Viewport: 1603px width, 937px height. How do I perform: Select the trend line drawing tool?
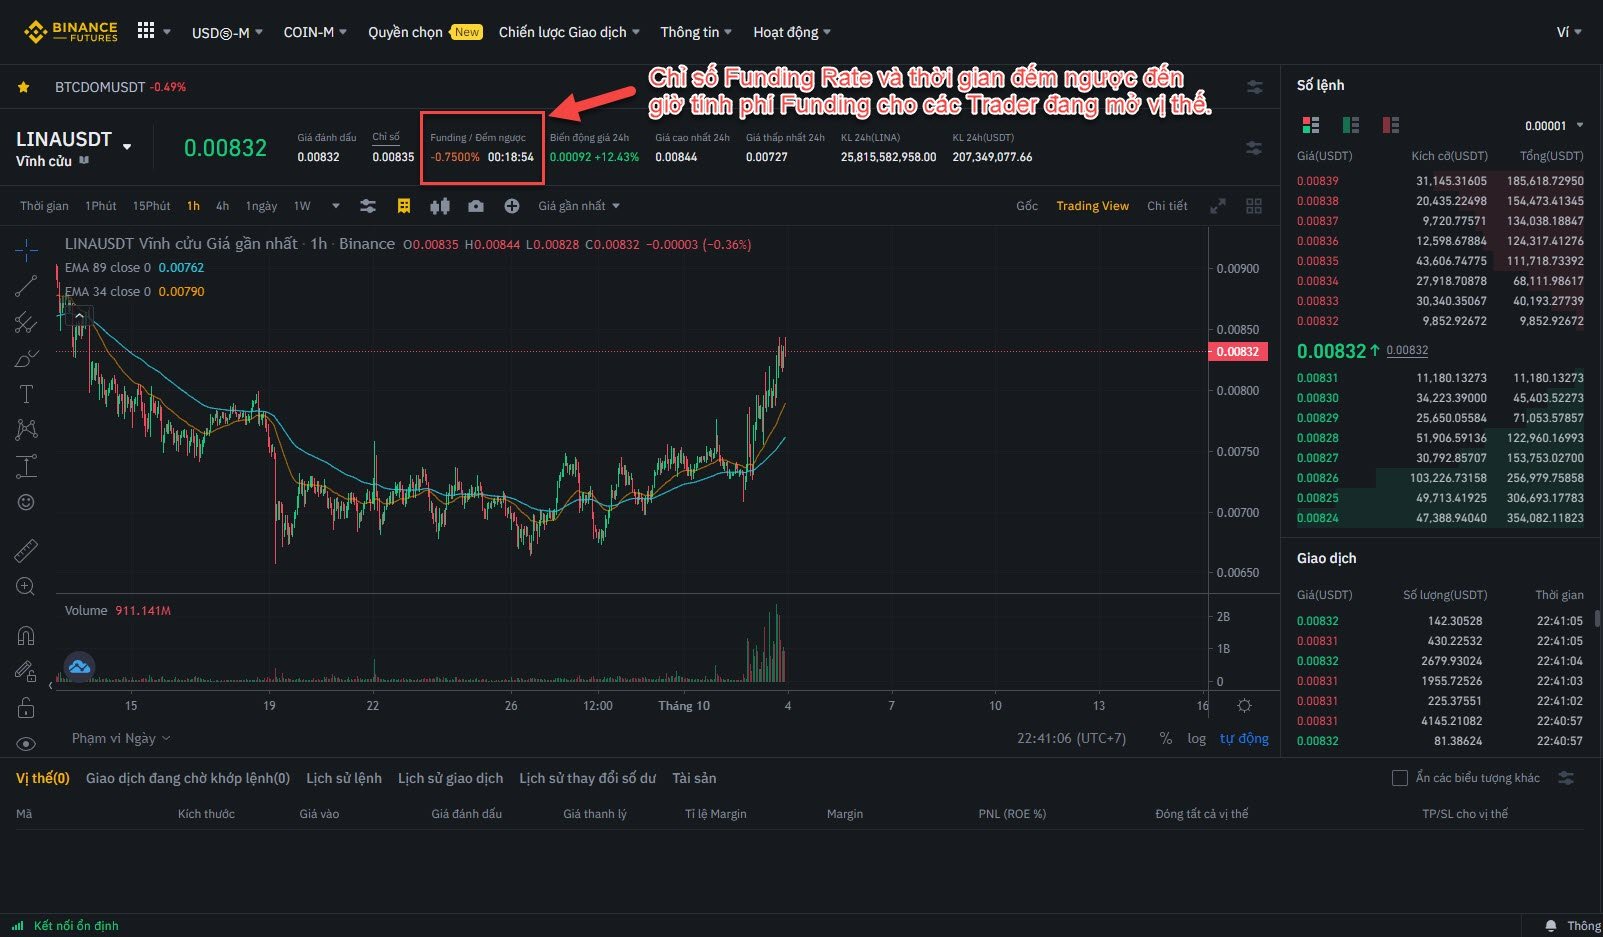26,285
